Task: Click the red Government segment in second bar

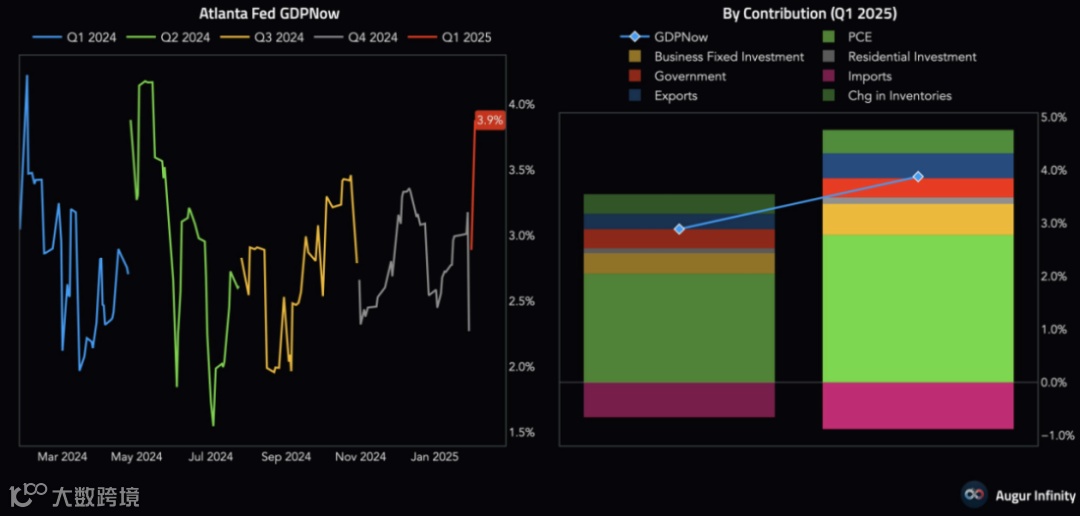Action: click(x=918, y=188)
